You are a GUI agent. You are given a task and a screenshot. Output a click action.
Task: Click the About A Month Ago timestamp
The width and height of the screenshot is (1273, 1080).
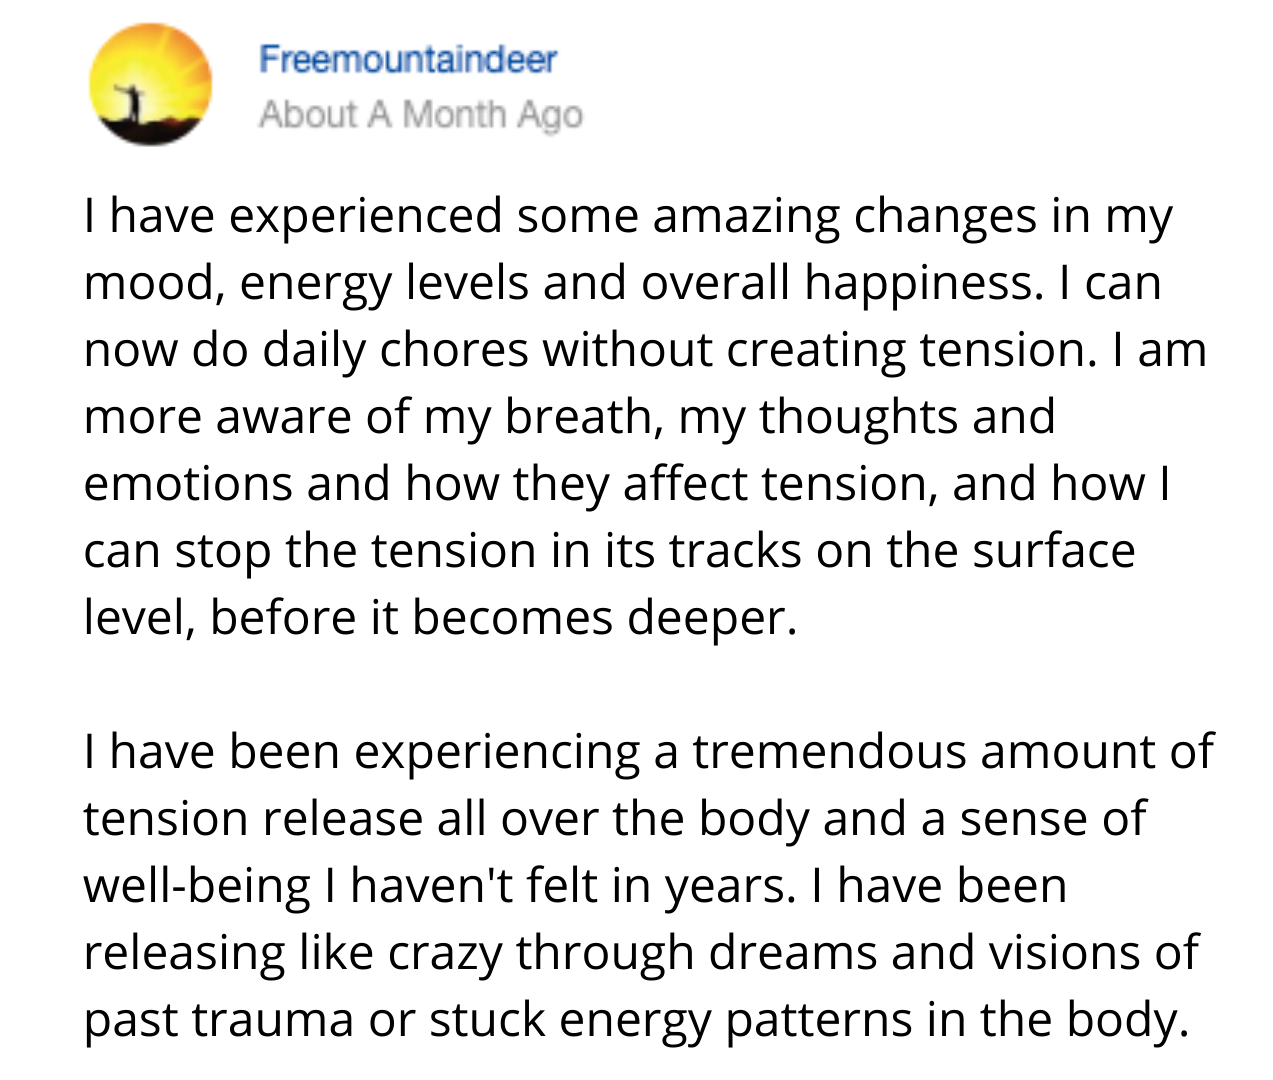tap(420, 115)
